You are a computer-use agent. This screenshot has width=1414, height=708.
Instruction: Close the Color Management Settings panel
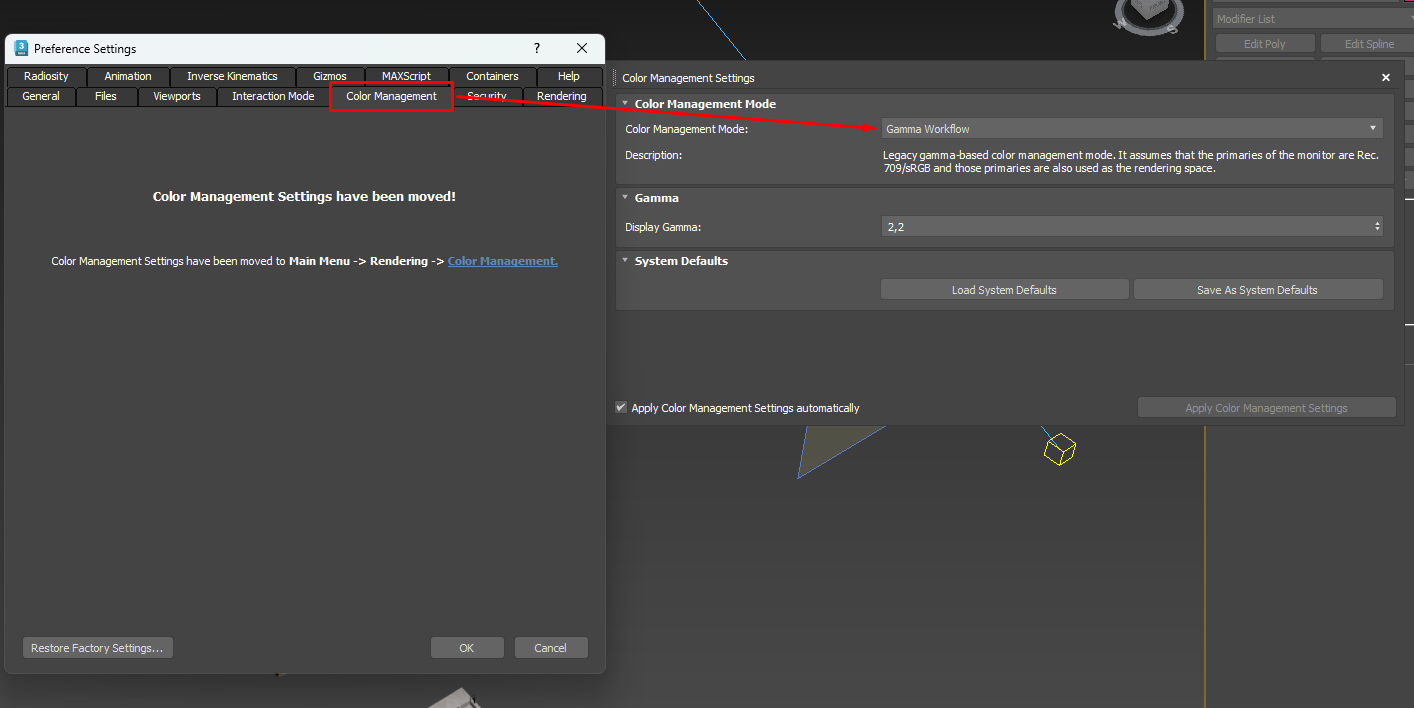point(1386,78)
